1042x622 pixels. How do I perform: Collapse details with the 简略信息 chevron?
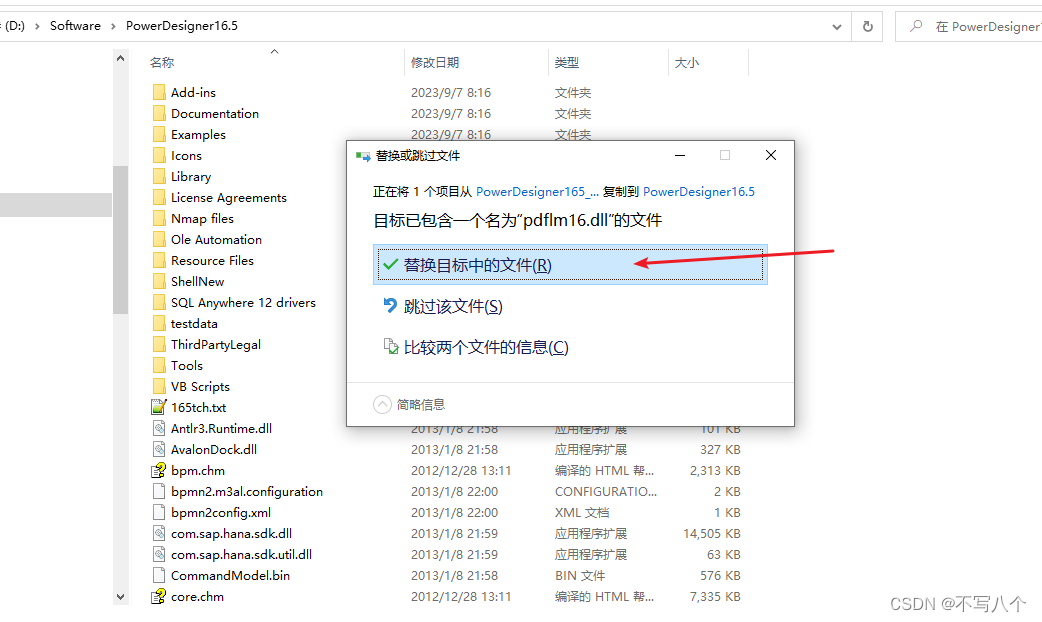[382, 404]
